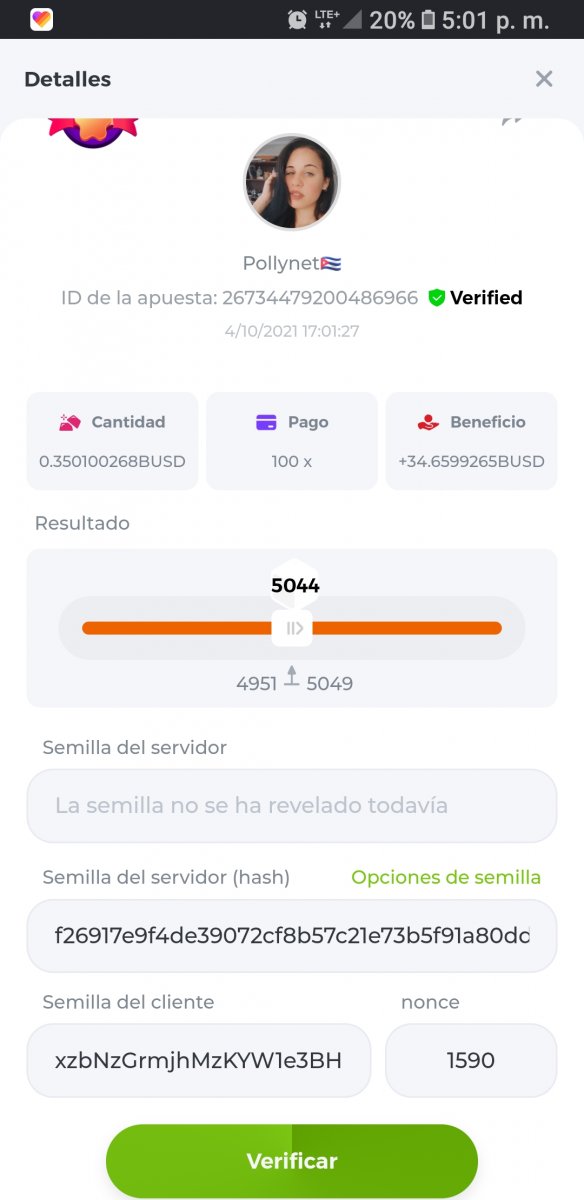Viewport: 584px width, 1200px height.
Task: Select the server seed hash field
Action: [x=292, y=936]
